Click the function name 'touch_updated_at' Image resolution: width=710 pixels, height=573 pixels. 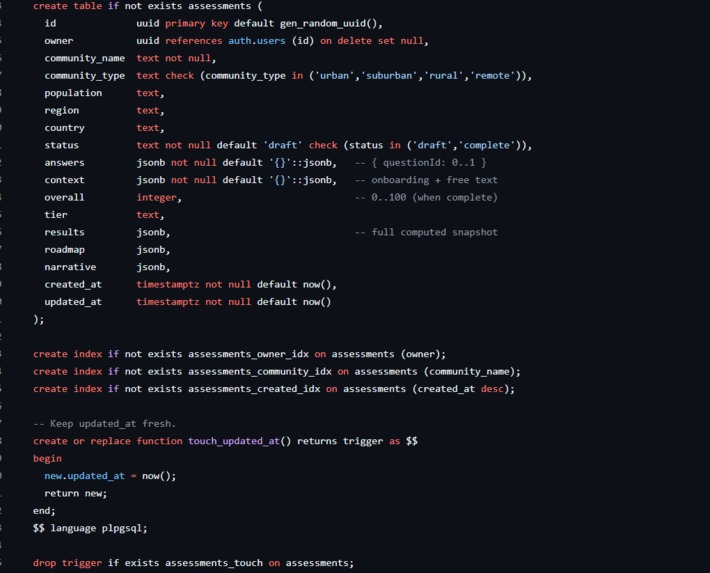pos(234,441)
